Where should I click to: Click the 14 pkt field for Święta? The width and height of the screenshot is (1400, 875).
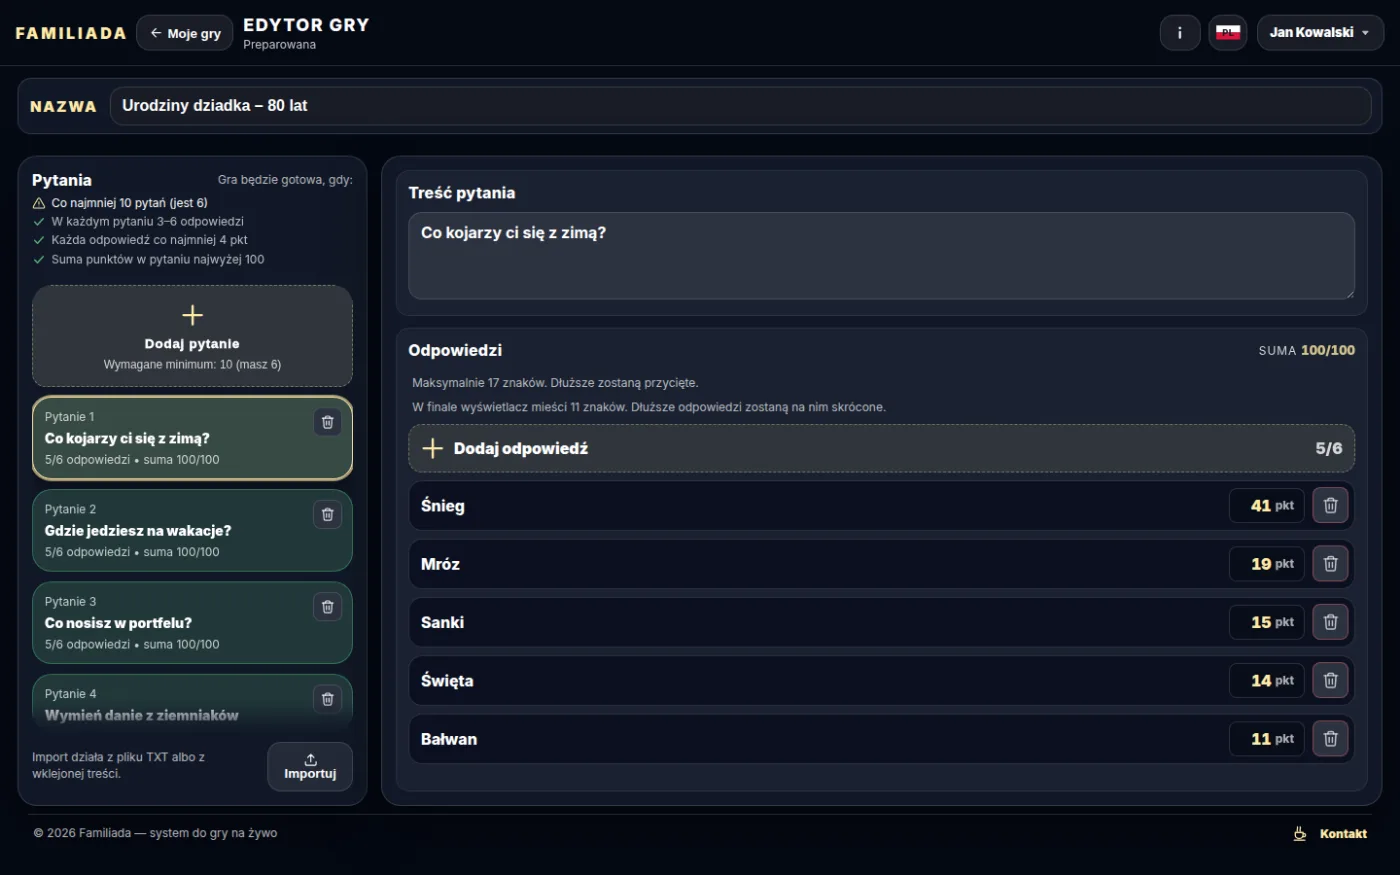1266,680
